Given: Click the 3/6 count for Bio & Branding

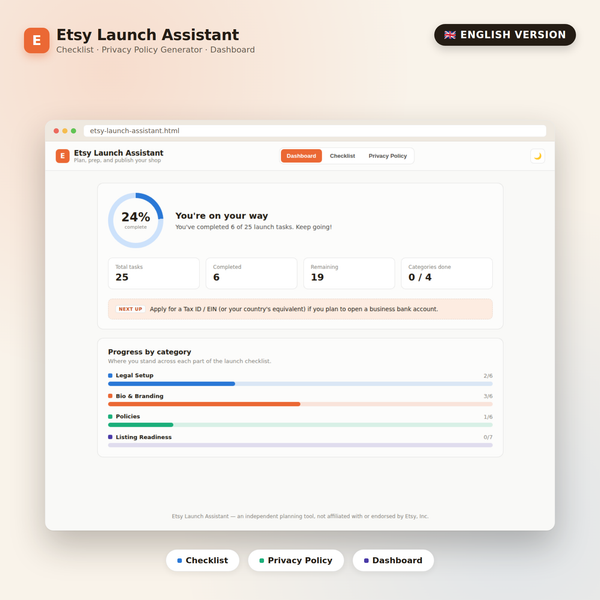Looking at the screenshot, I should (488, 396).
